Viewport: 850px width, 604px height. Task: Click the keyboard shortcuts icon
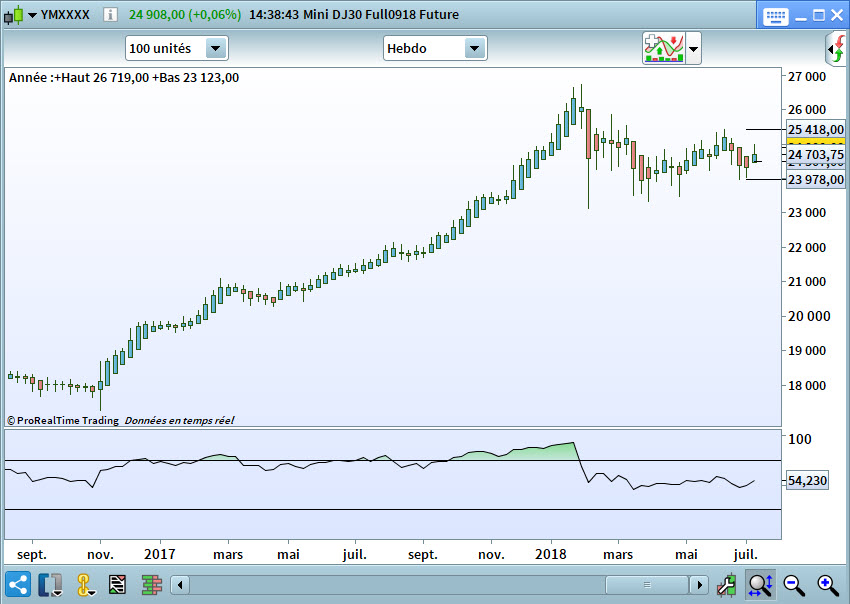pyautogui.click(x=775, y=16)
